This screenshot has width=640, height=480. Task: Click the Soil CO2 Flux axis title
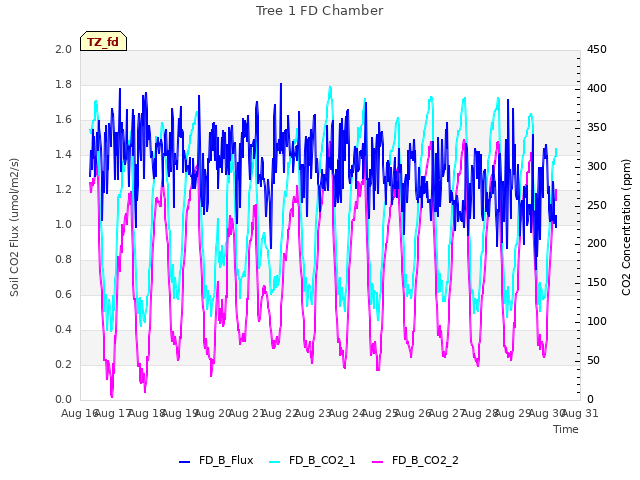coord(14,227)
